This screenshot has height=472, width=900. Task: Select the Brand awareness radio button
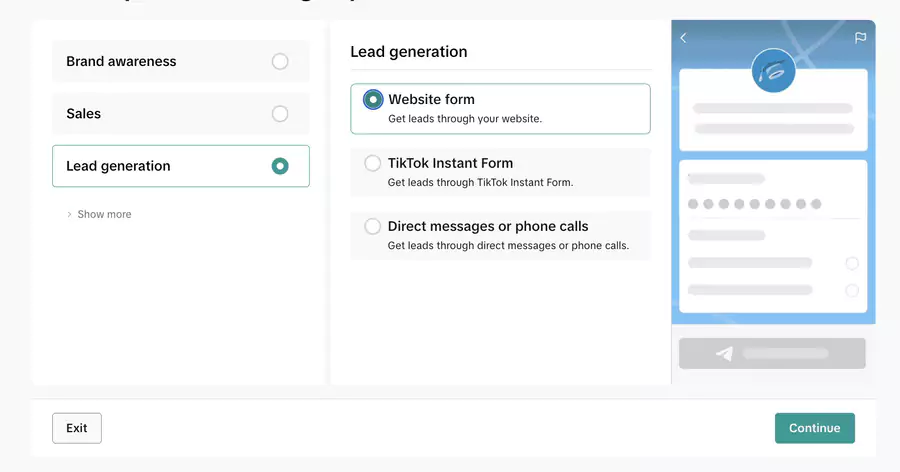pyautogui.click(x=280, y=61)
